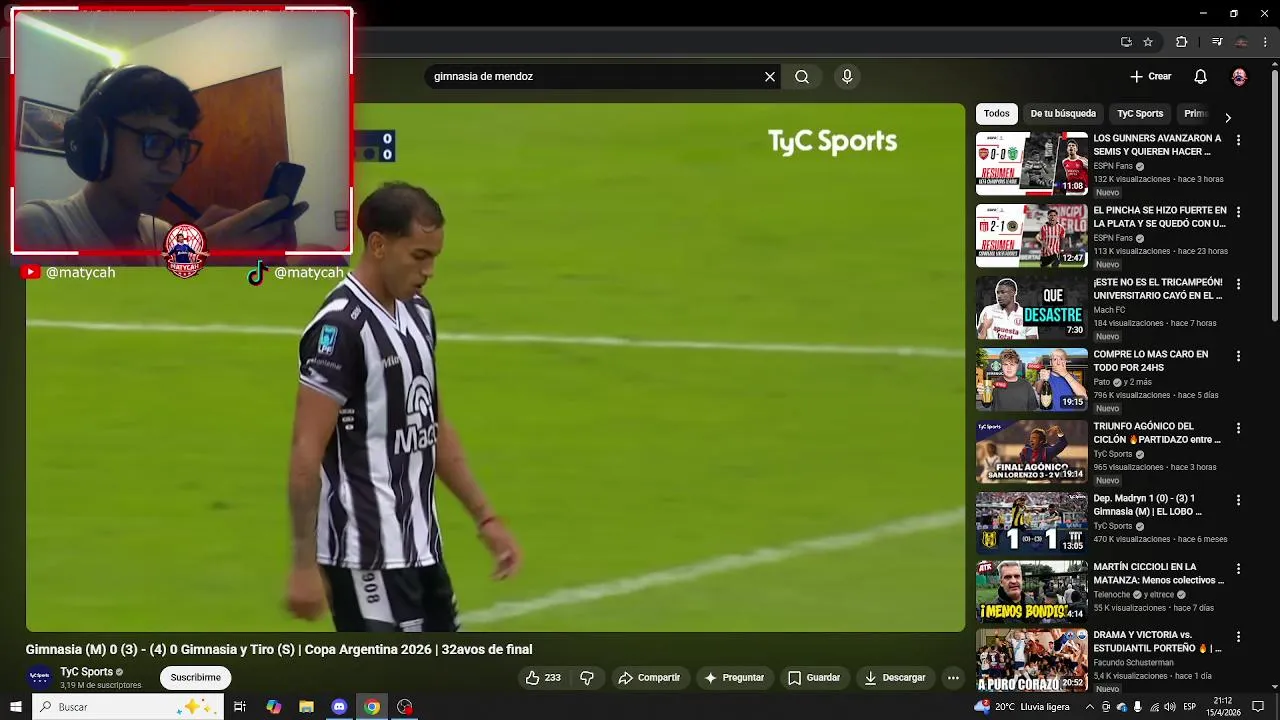Clear the YouTube search field text
The width and height of the screenshot is (1280, 720).
pos(770,76)
